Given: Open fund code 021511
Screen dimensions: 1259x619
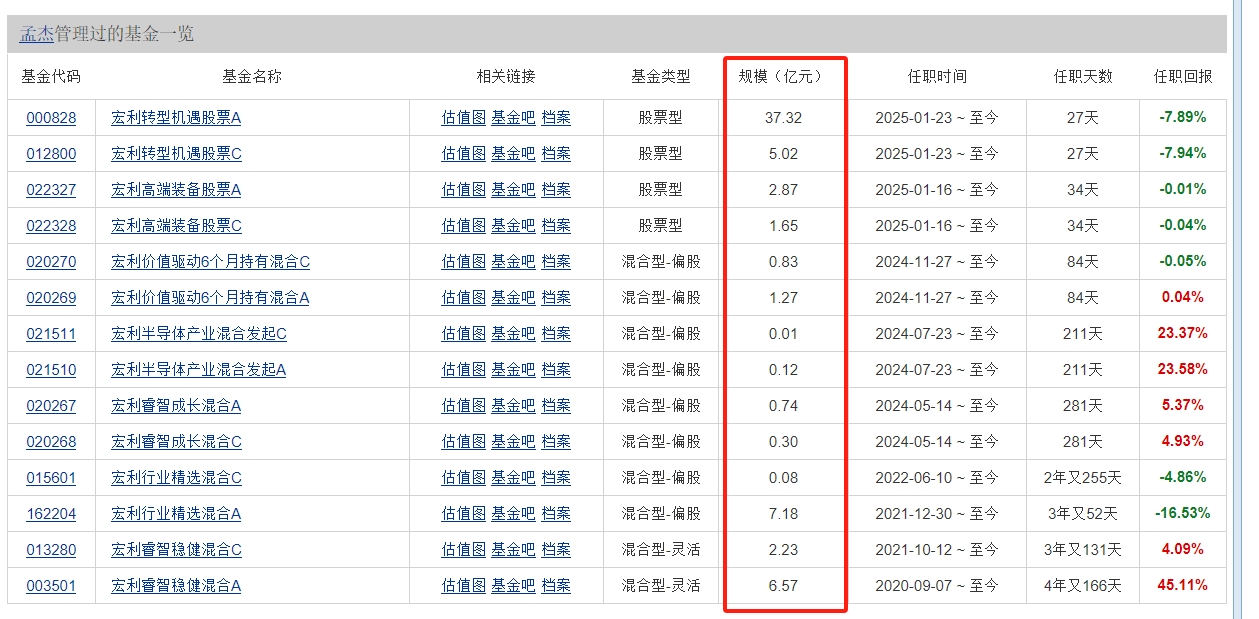Looking at the screenshot, I should 51,334.
